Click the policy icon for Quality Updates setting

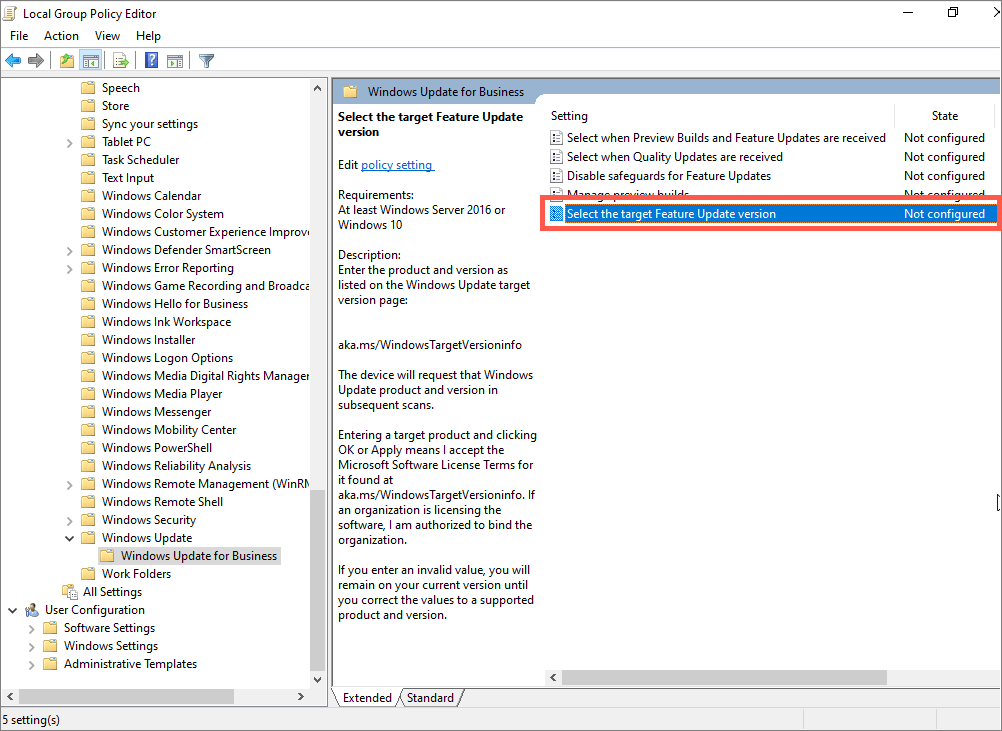pos(556,157)
